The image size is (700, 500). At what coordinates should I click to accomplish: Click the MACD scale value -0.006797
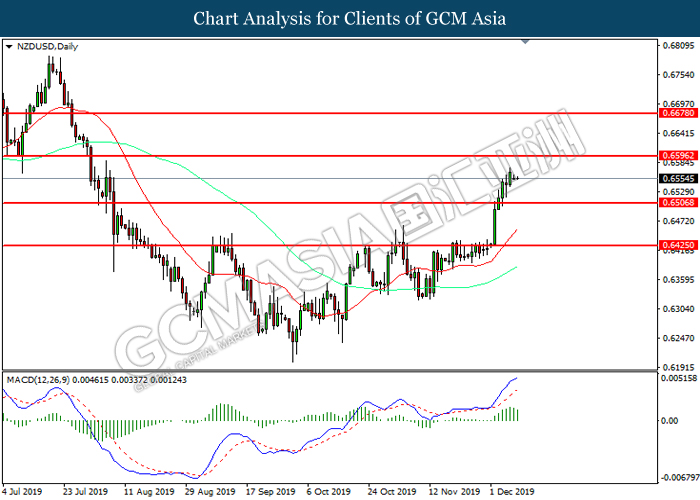(x=680, y=478)
